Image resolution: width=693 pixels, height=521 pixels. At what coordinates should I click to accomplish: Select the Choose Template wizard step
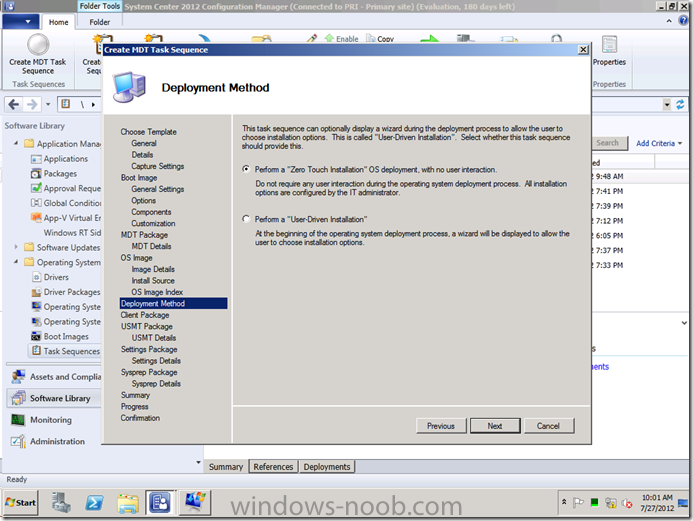point(148,132)
